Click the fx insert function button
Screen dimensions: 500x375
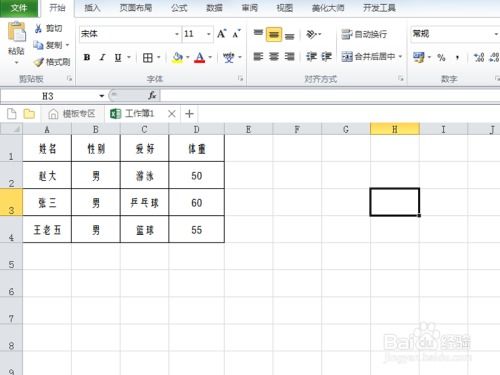pyautogui.click(x=152, y=96)
